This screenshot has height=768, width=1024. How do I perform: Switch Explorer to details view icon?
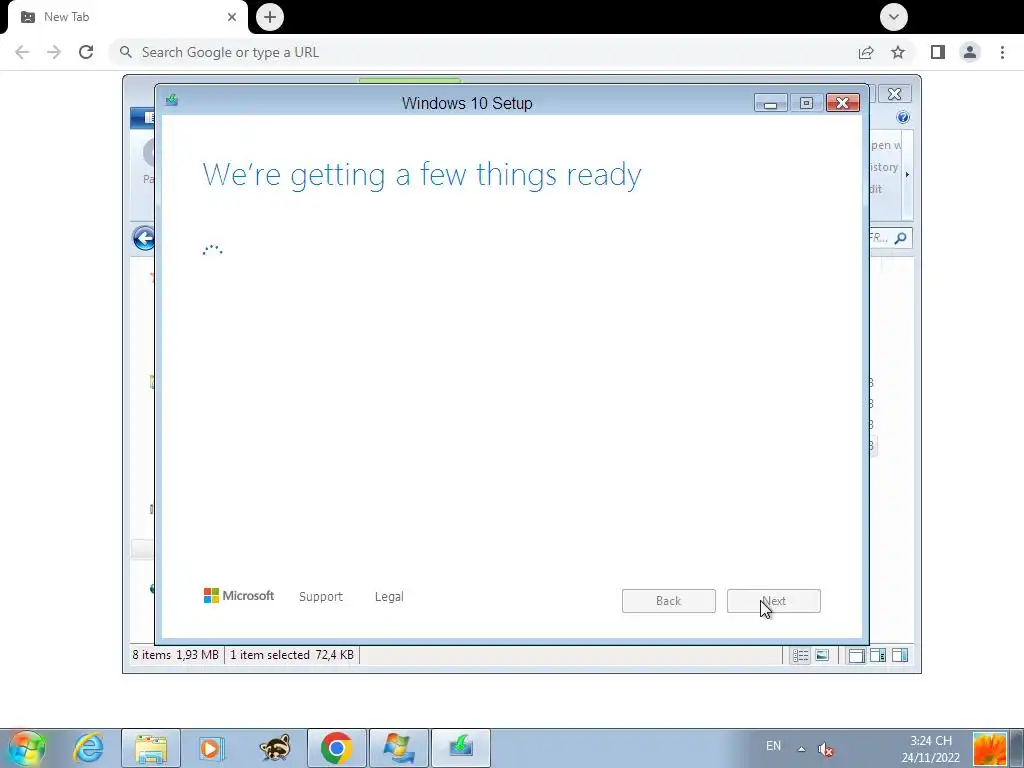[801, 655]
